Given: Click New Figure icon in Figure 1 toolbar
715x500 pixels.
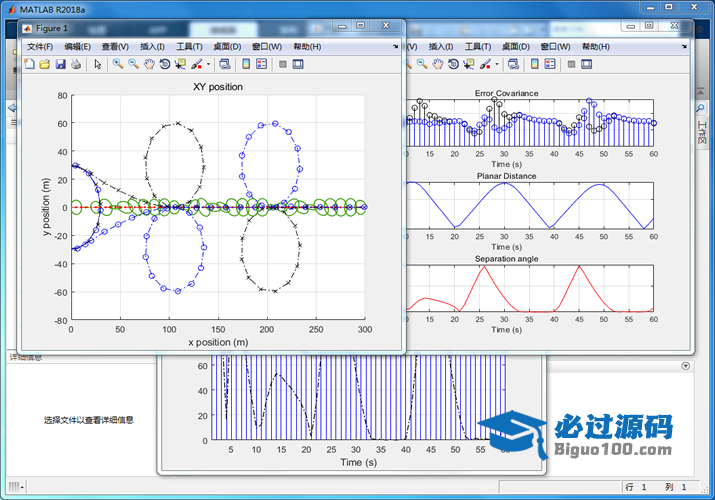Looking at the screenshot, I should click(29, 64).
